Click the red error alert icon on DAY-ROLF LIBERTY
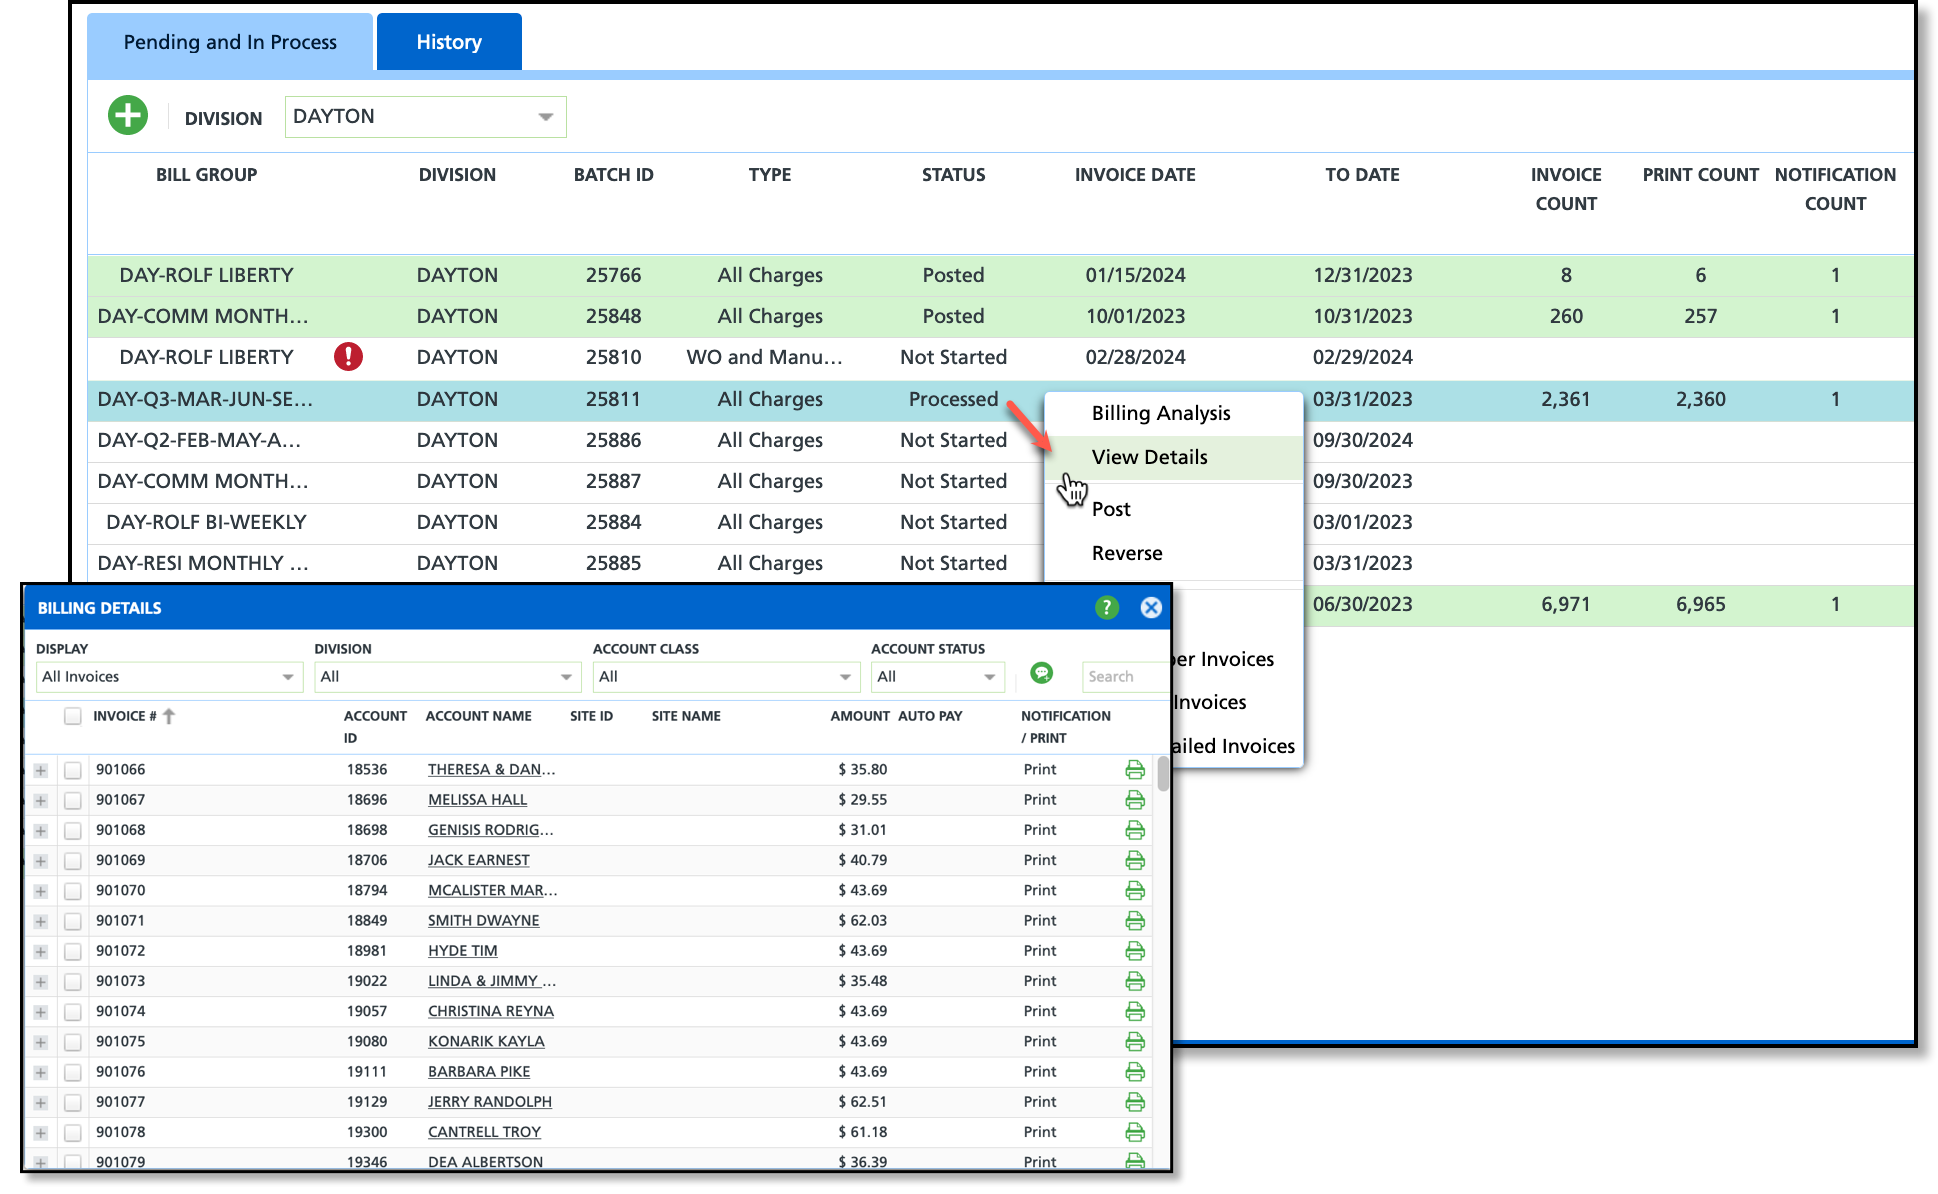The width and height of the screenshot is (1938, 1194). point(348,356)
